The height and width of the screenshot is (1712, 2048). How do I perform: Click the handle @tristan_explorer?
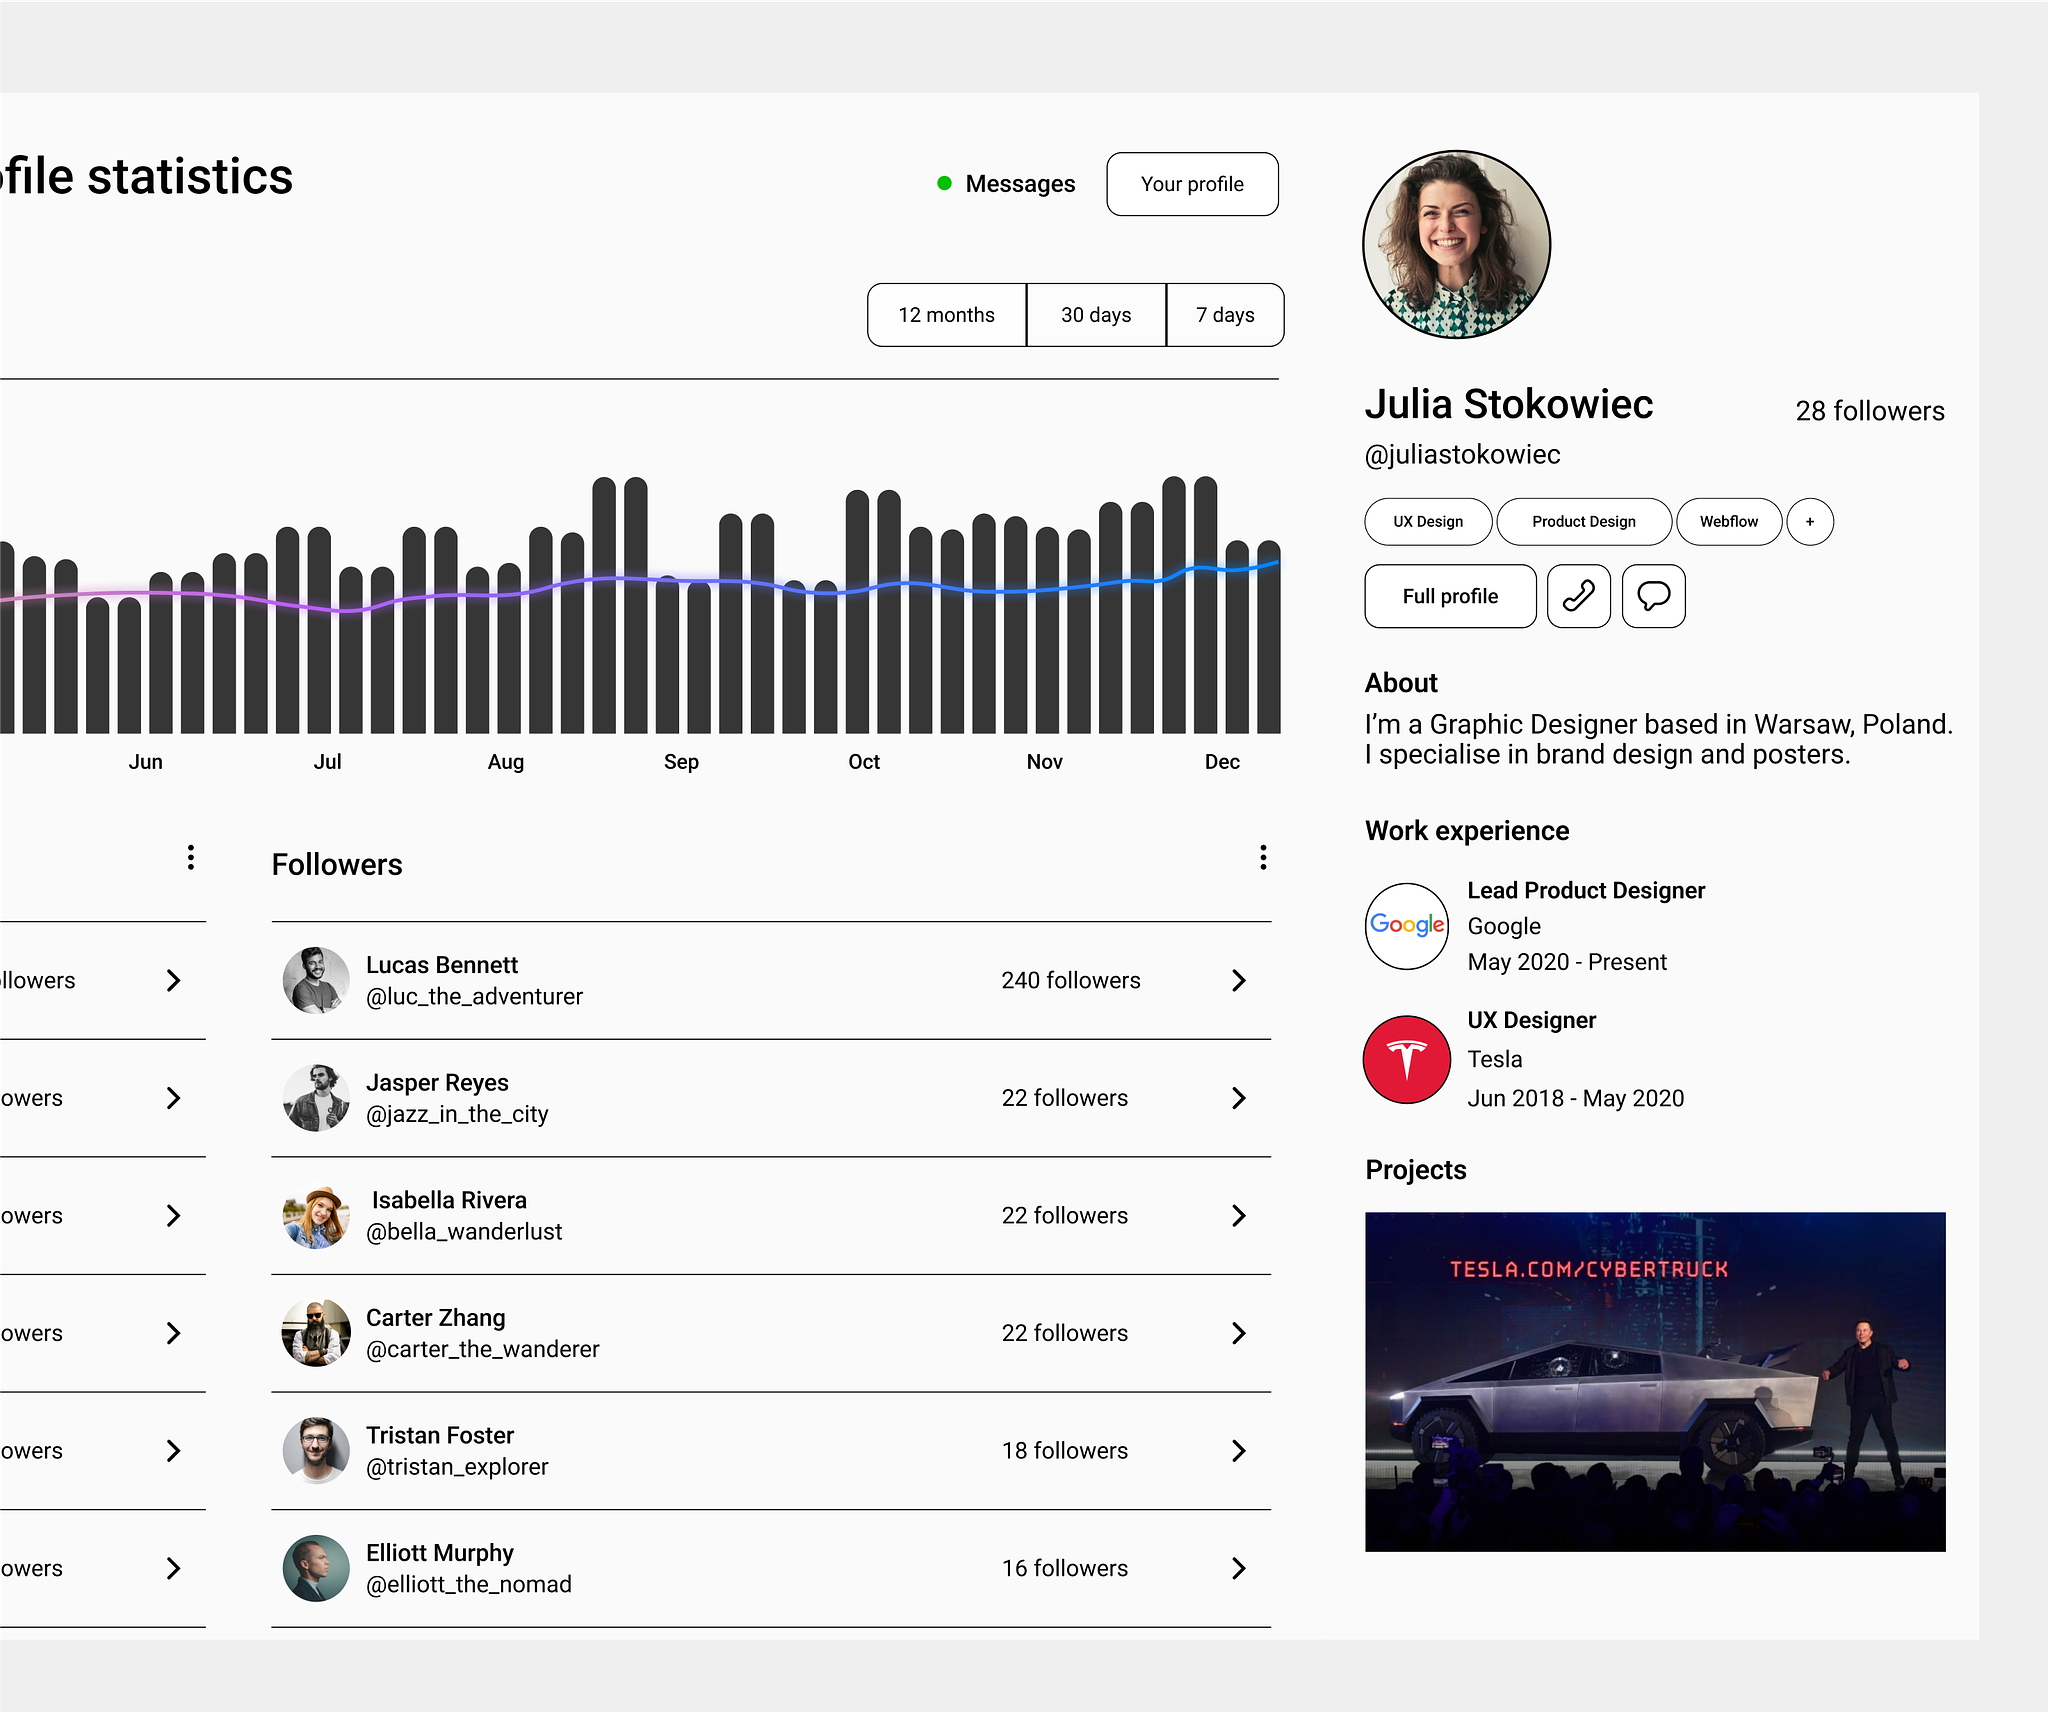[x=457, y=1467]
